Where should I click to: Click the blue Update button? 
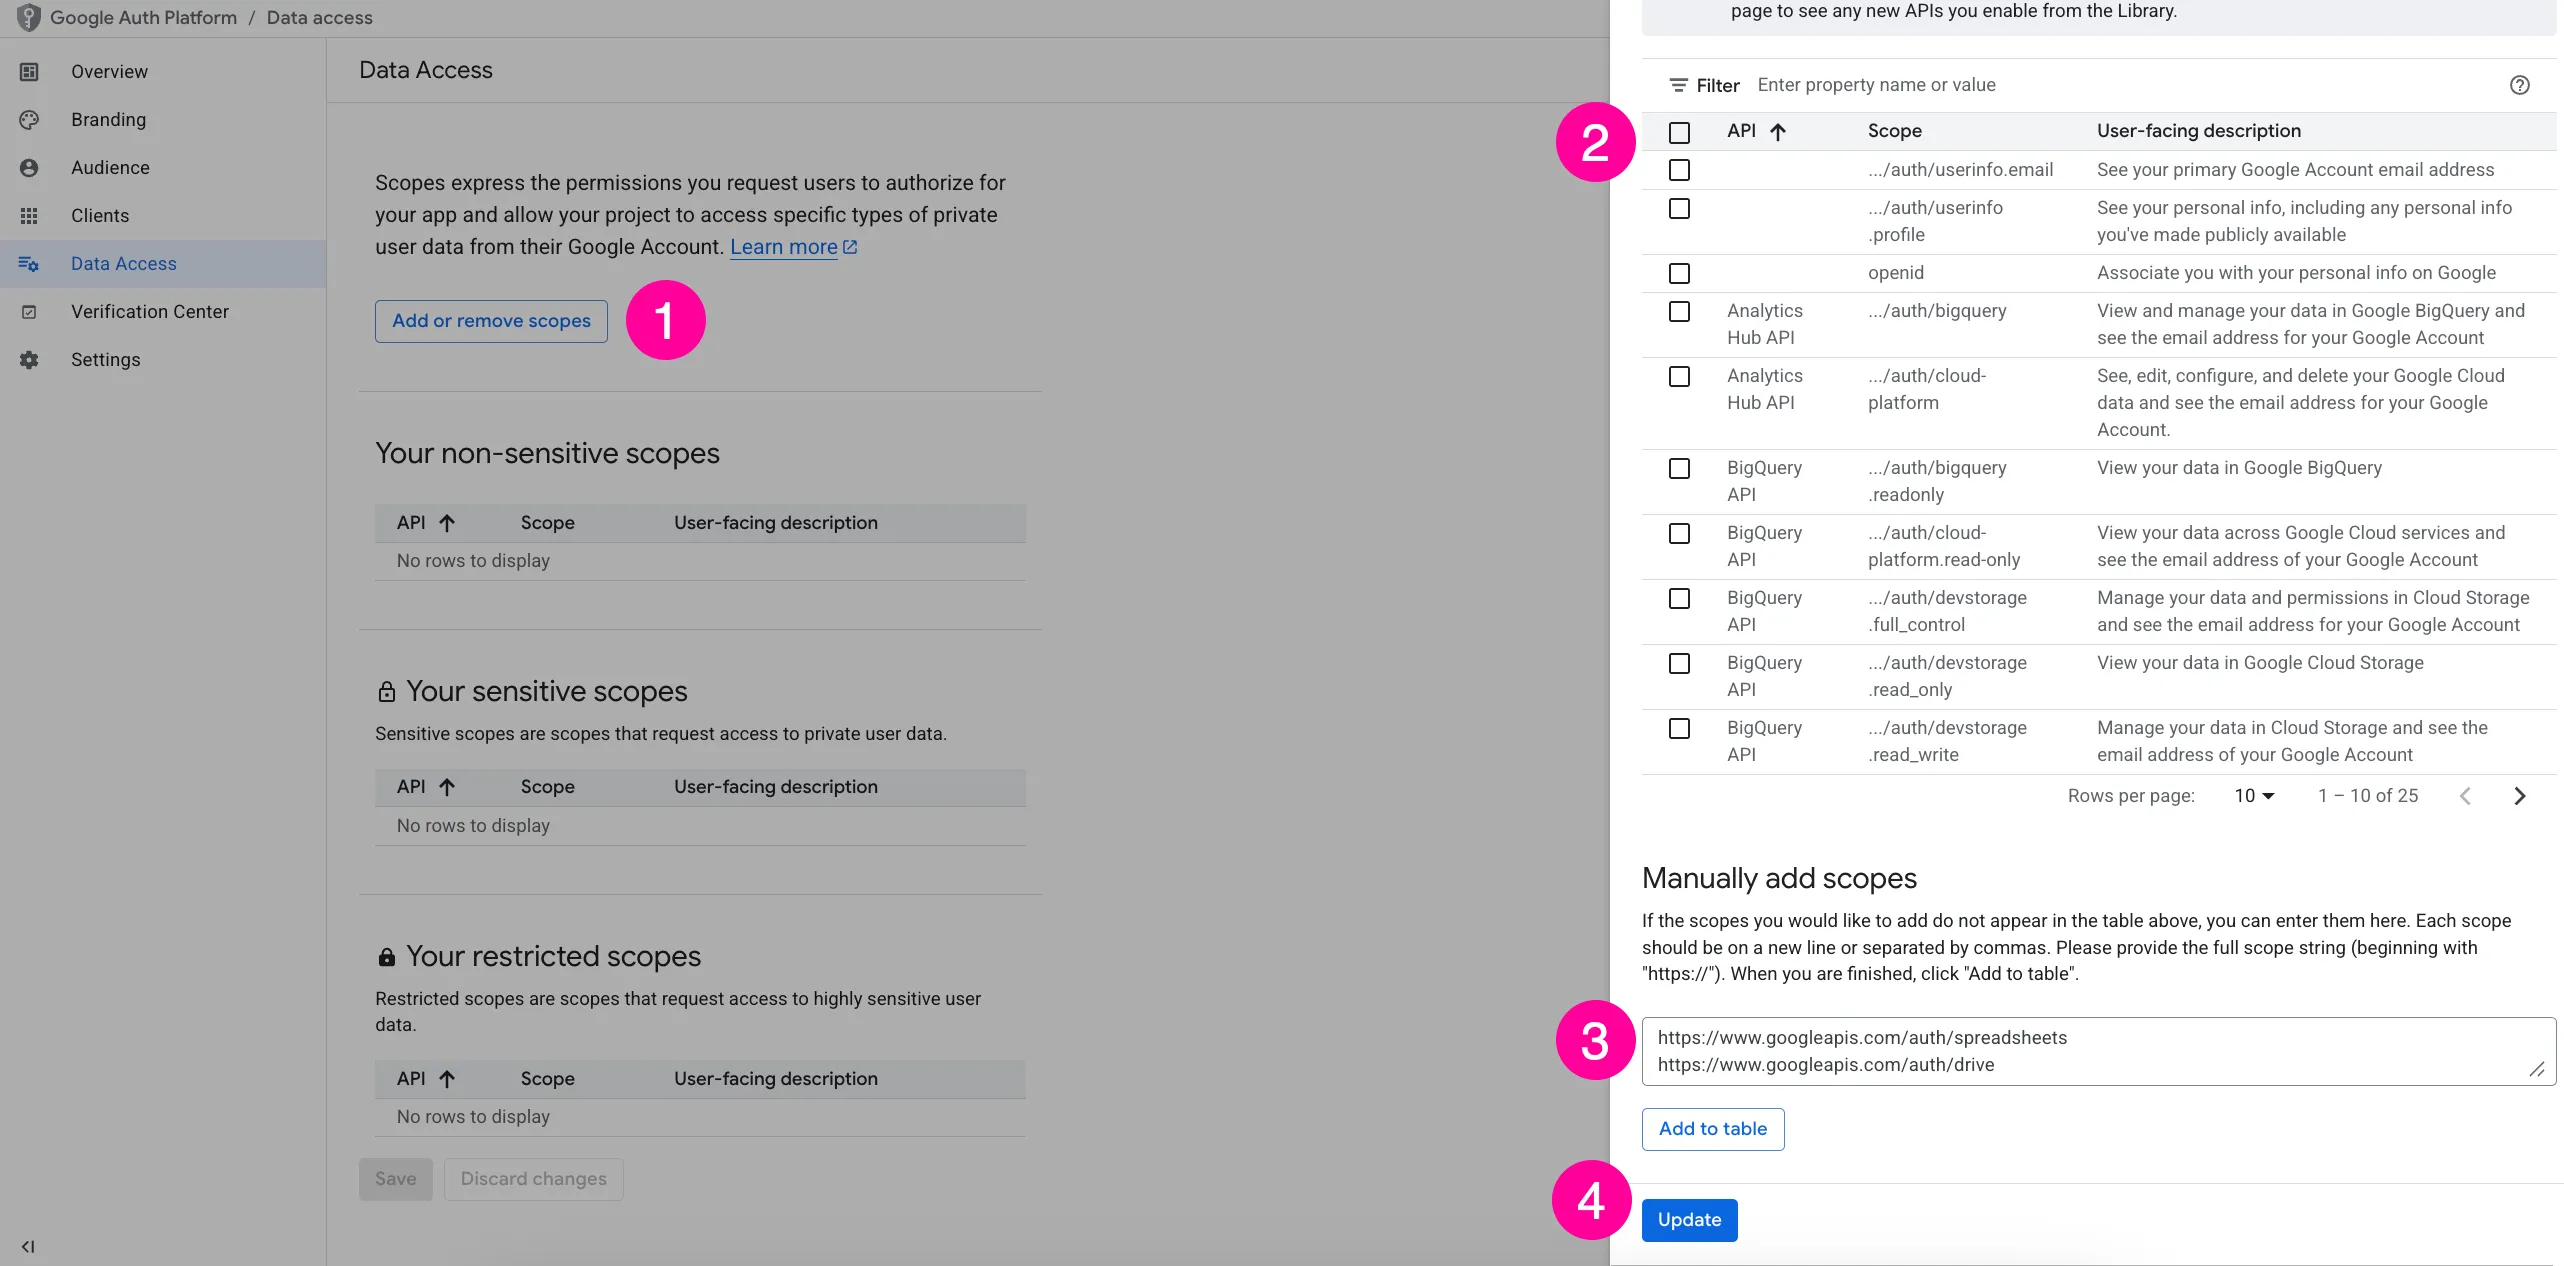coord(1690,1220)
